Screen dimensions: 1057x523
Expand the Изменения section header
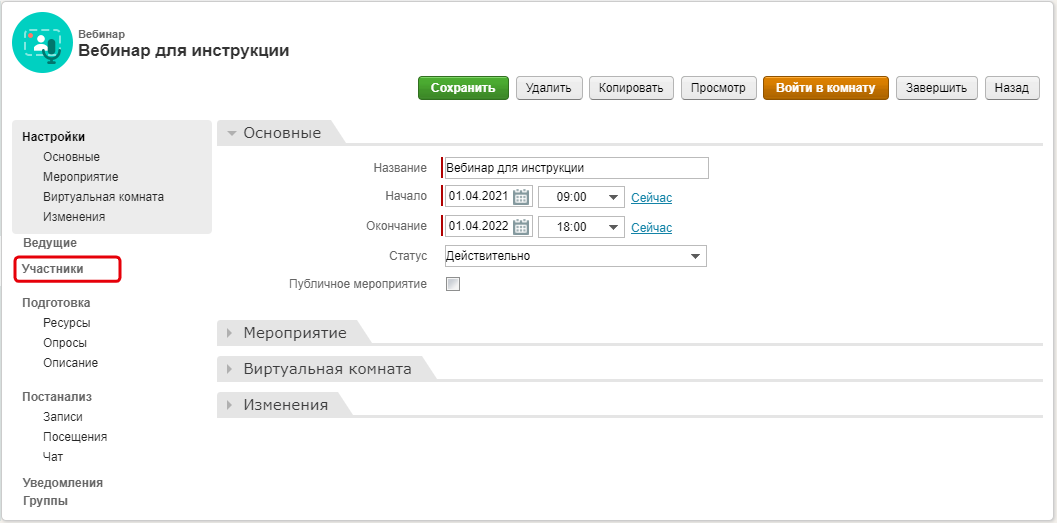point(285,404)
